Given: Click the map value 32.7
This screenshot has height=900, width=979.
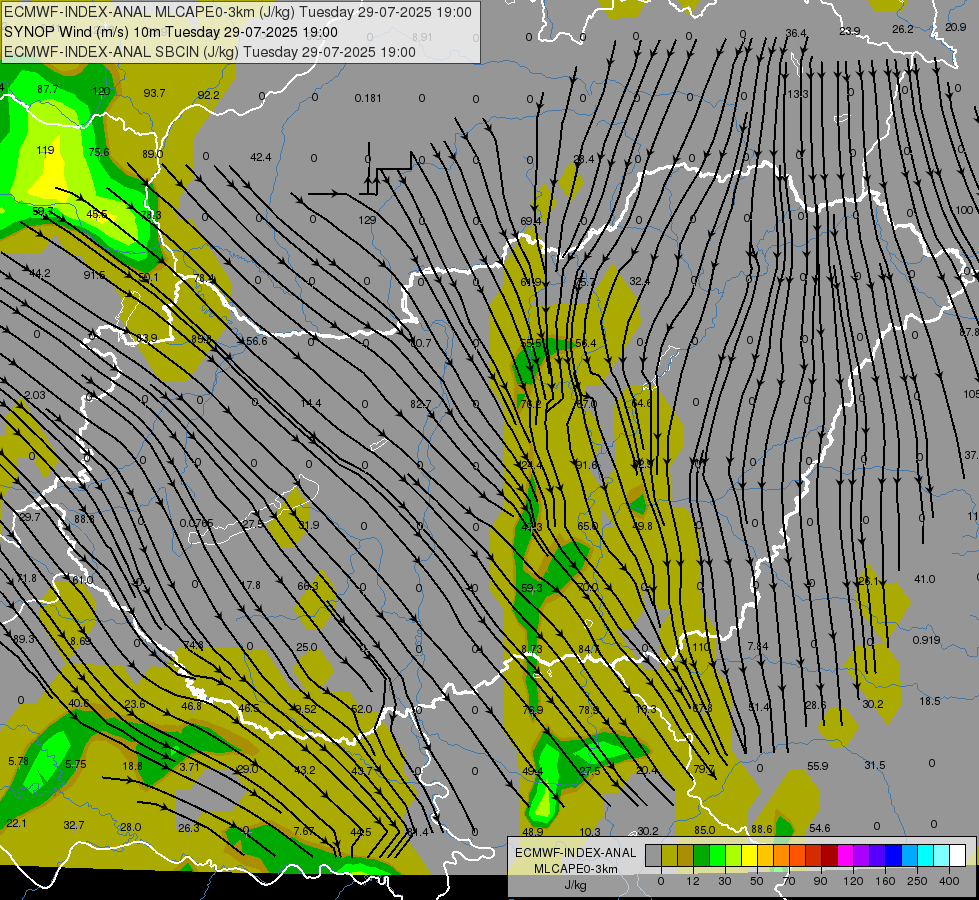Looking at the screenshot, I should [74, 825].
